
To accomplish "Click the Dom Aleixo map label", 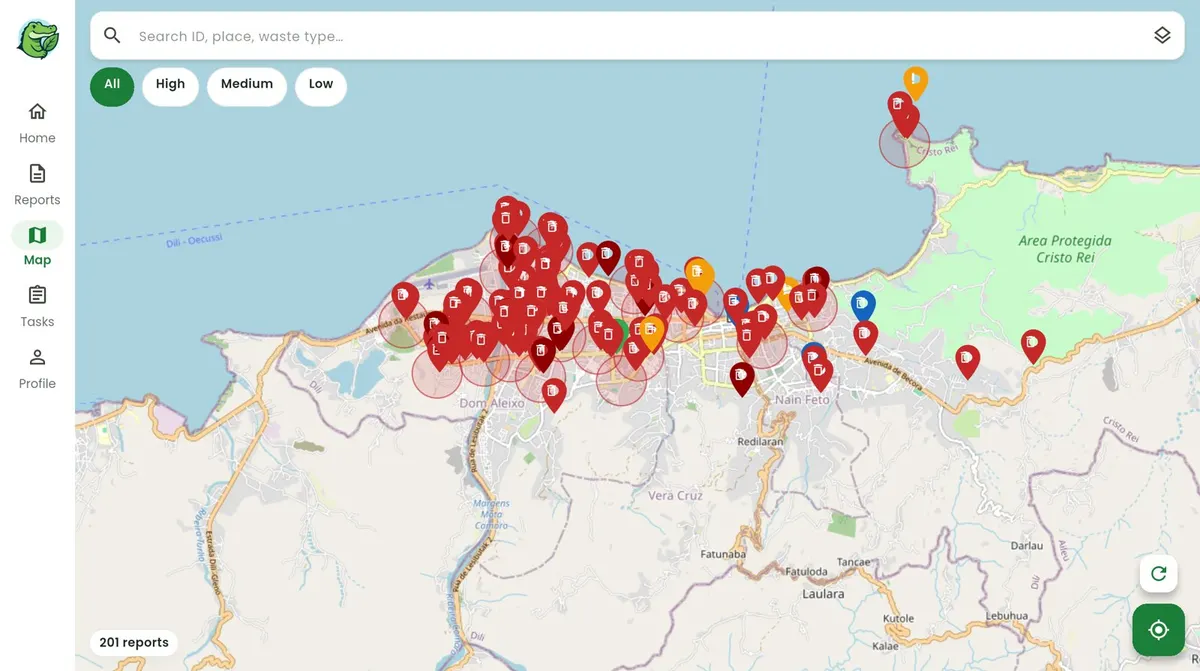I will [491, 403].
